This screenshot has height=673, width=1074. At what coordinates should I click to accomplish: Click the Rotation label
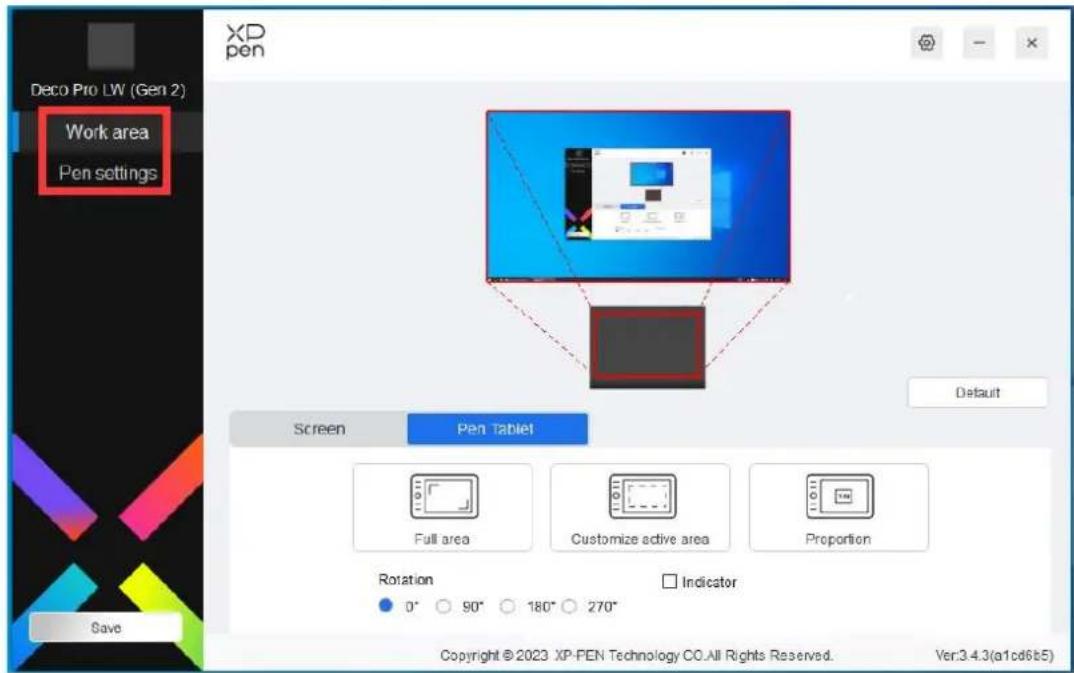405,579
